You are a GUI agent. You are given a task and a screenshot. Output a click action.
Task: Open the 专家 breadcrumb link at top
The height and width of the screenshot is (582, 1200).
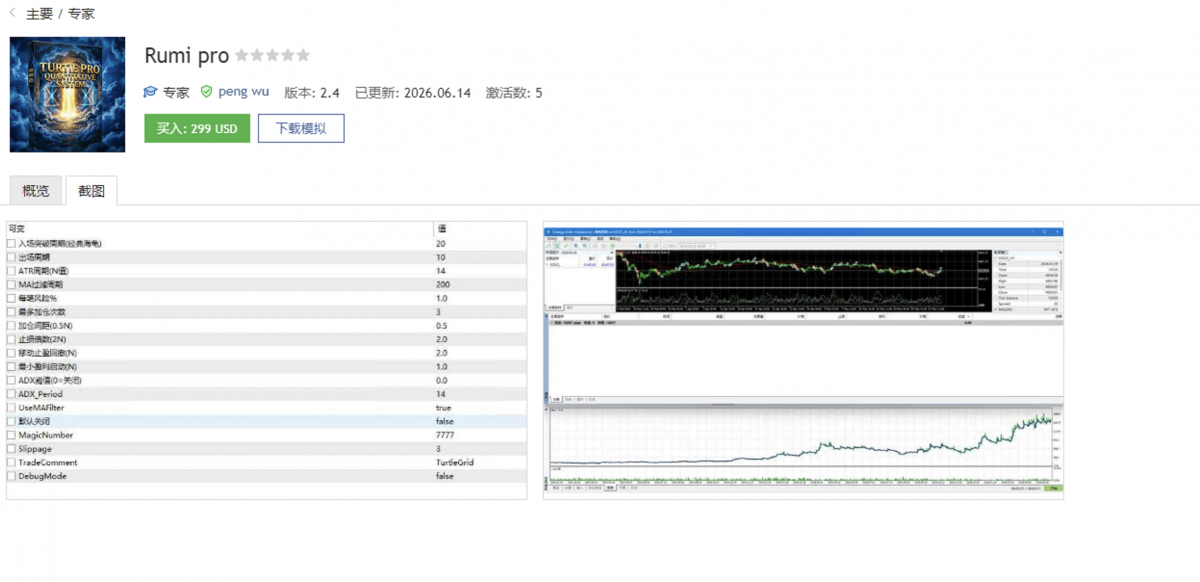click(x=82, y=14)
